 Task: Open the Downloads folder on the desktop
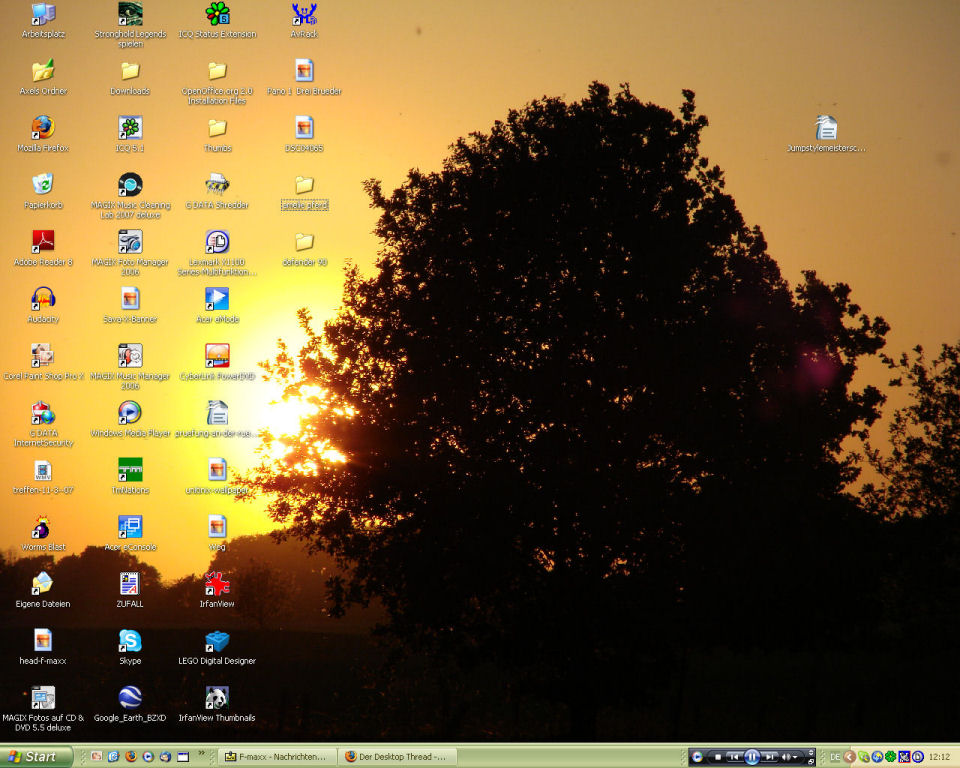(130, 71)
